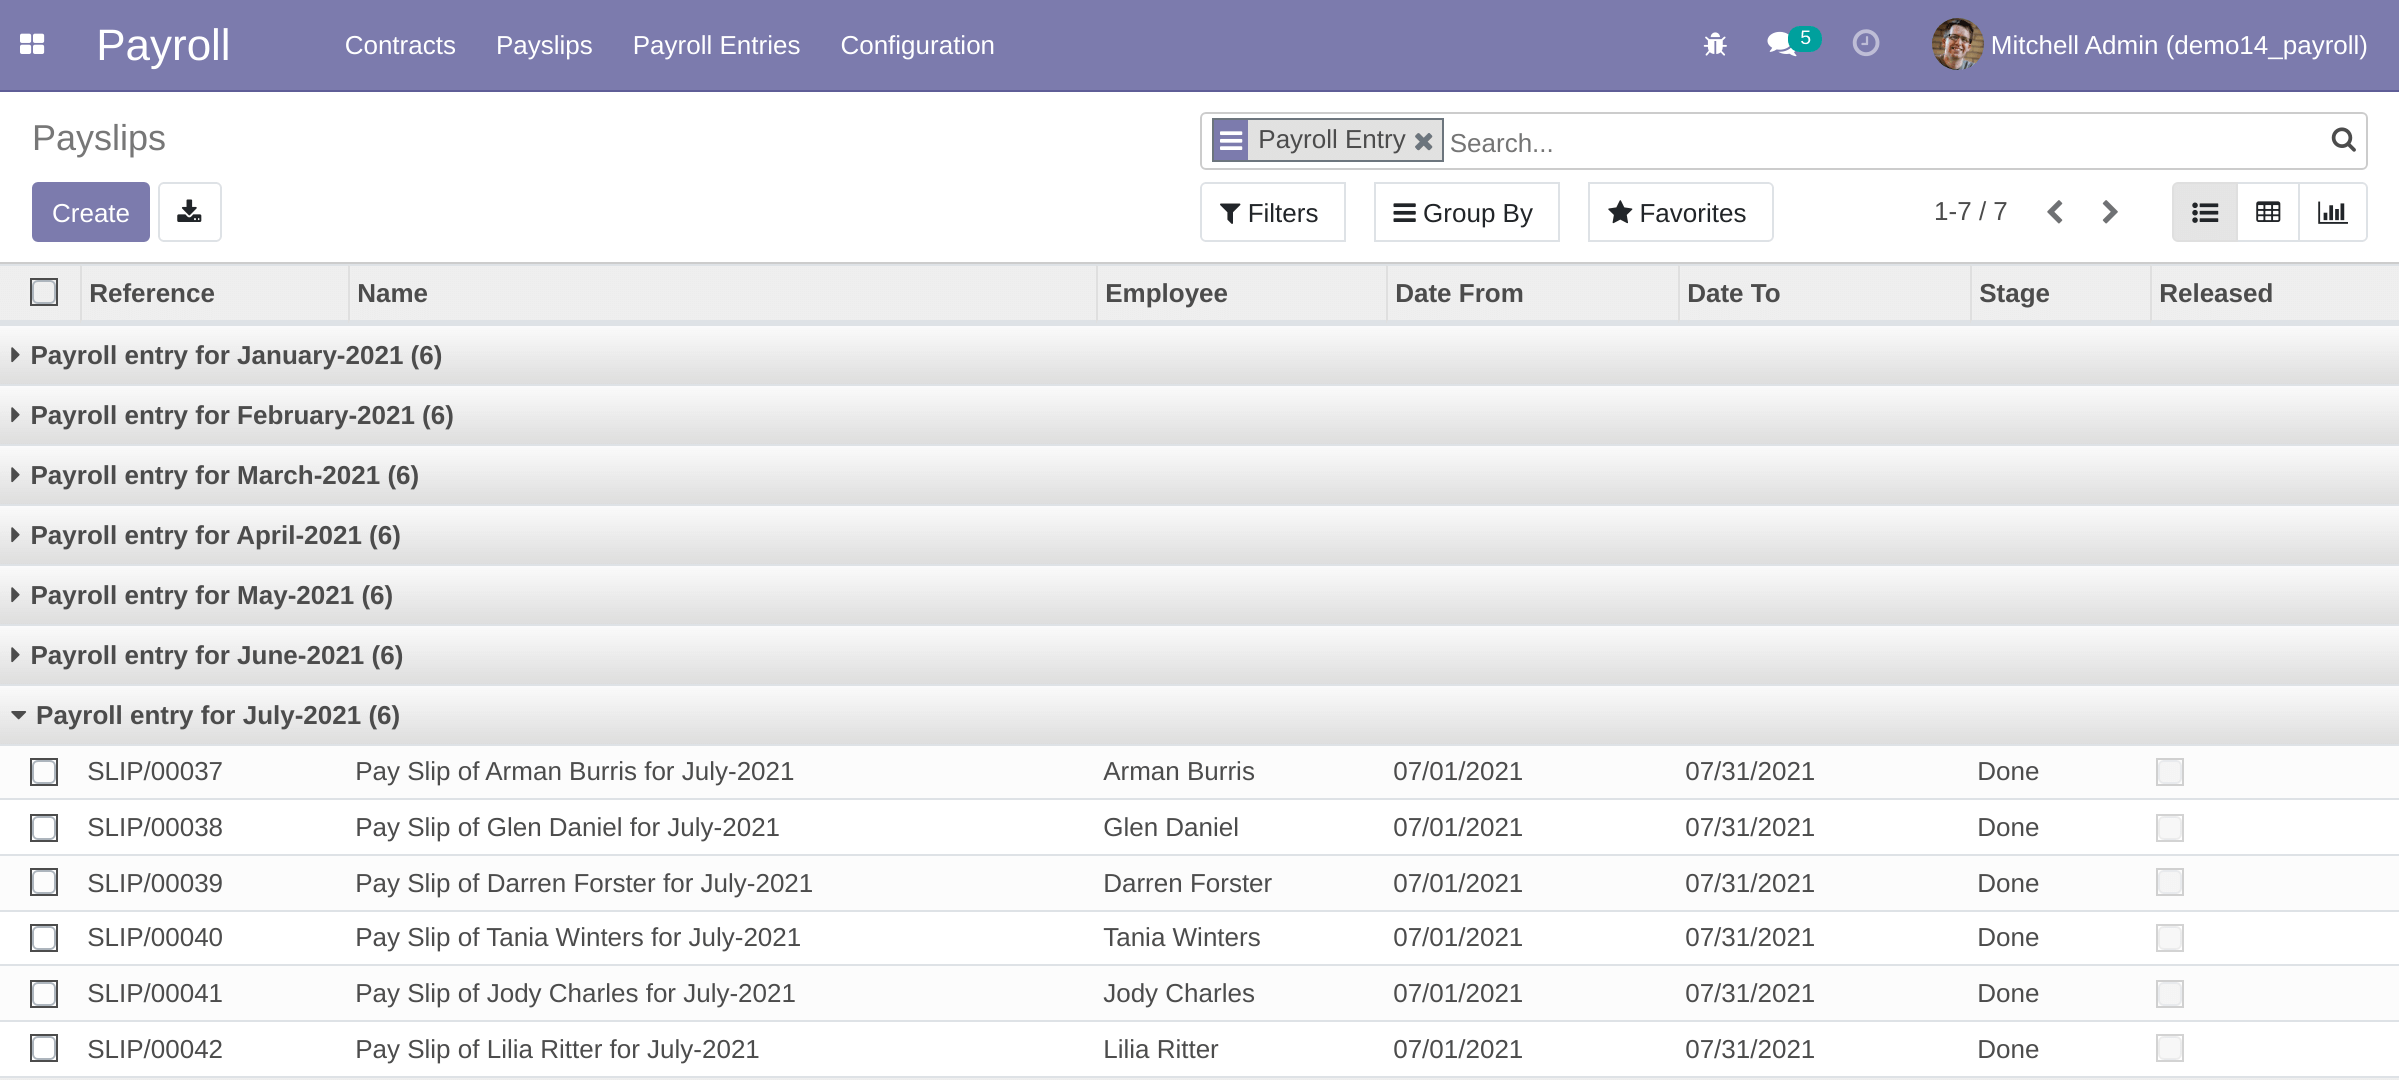Viewport: 2399px width, 1080px height.
Task: Check the SLIP/00037 row checkbox
Action: pos(44,772)
